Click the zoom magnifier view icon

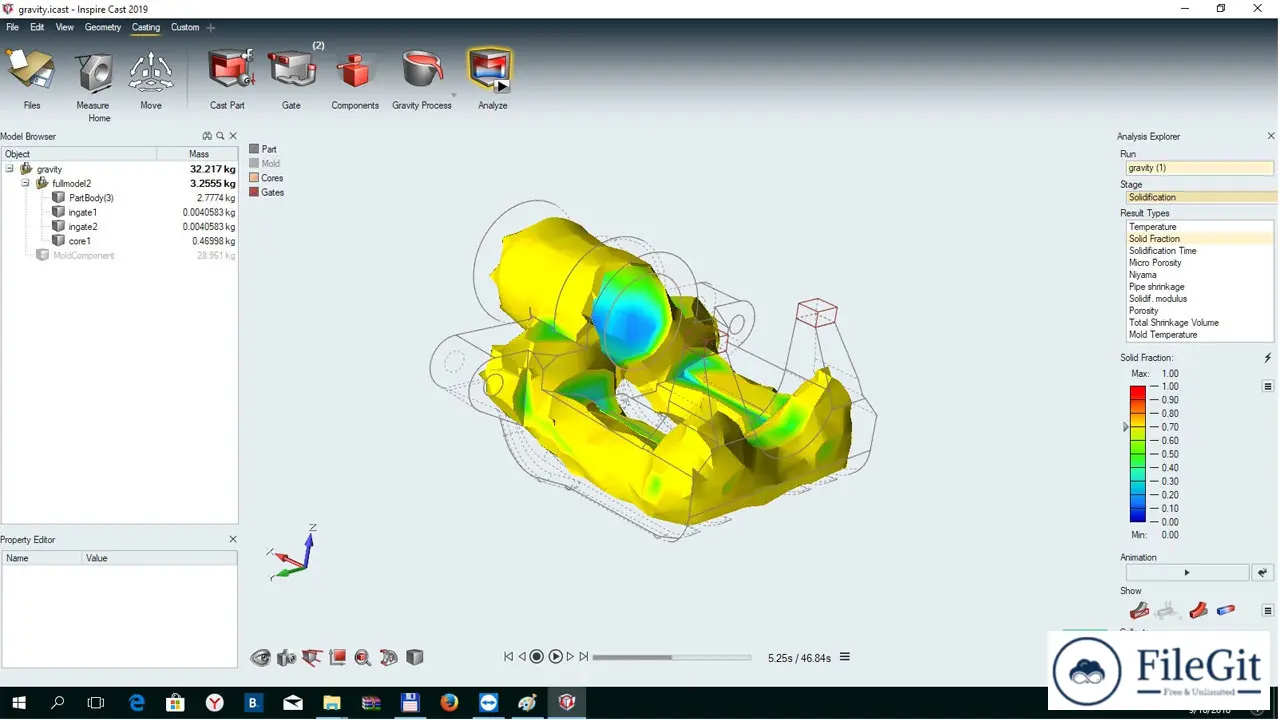[363, 657]
